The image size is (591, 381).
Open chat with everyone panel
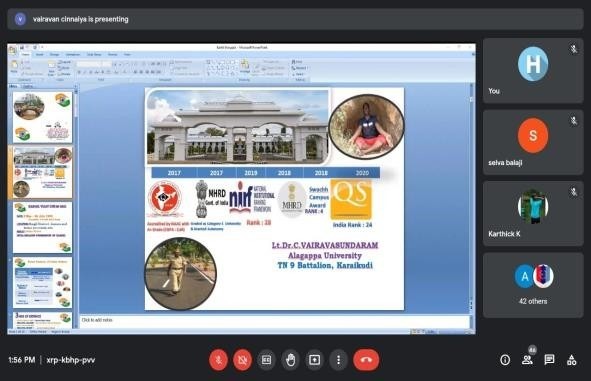point(550,360)
